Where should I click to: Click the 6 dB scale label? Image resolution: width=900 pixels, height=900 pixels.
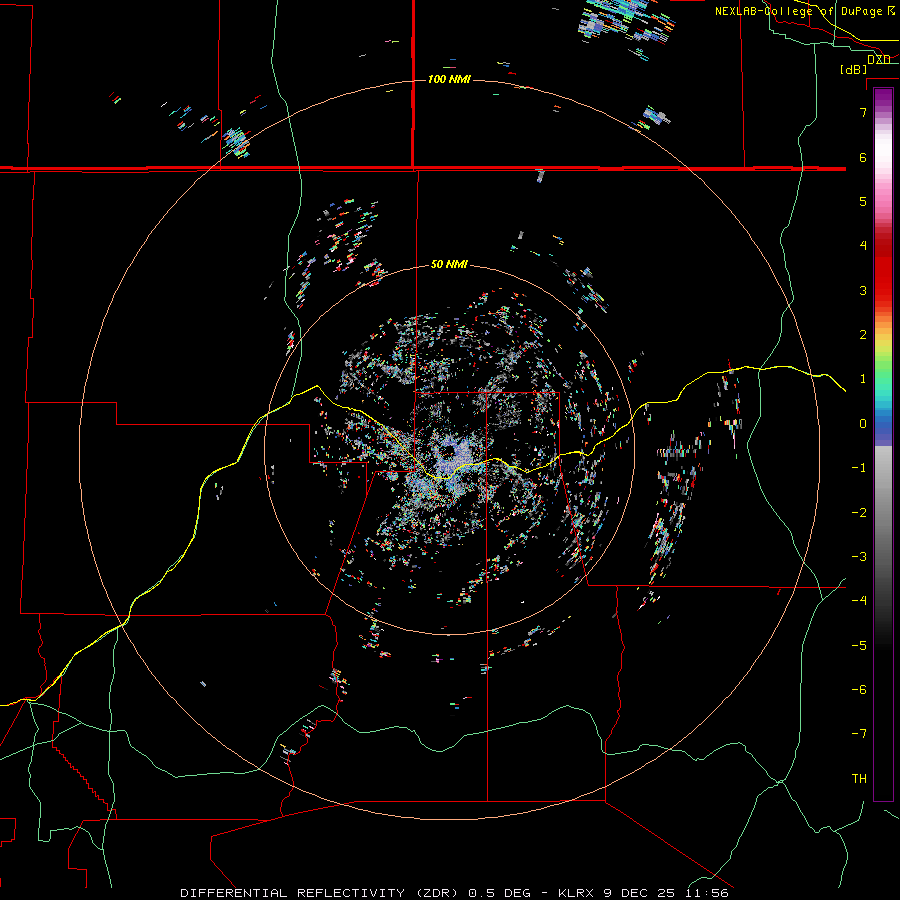[863, 157]
